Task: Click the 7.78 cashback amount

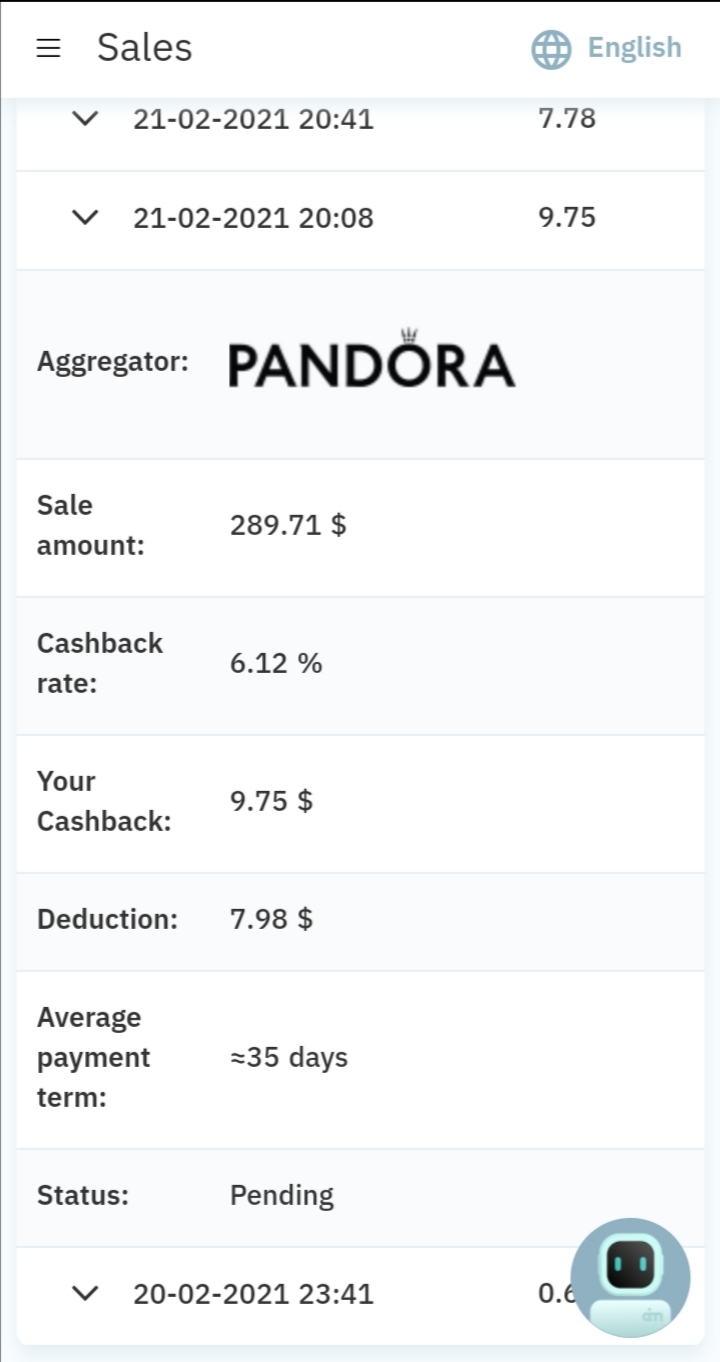Action: tap(567, 119)
